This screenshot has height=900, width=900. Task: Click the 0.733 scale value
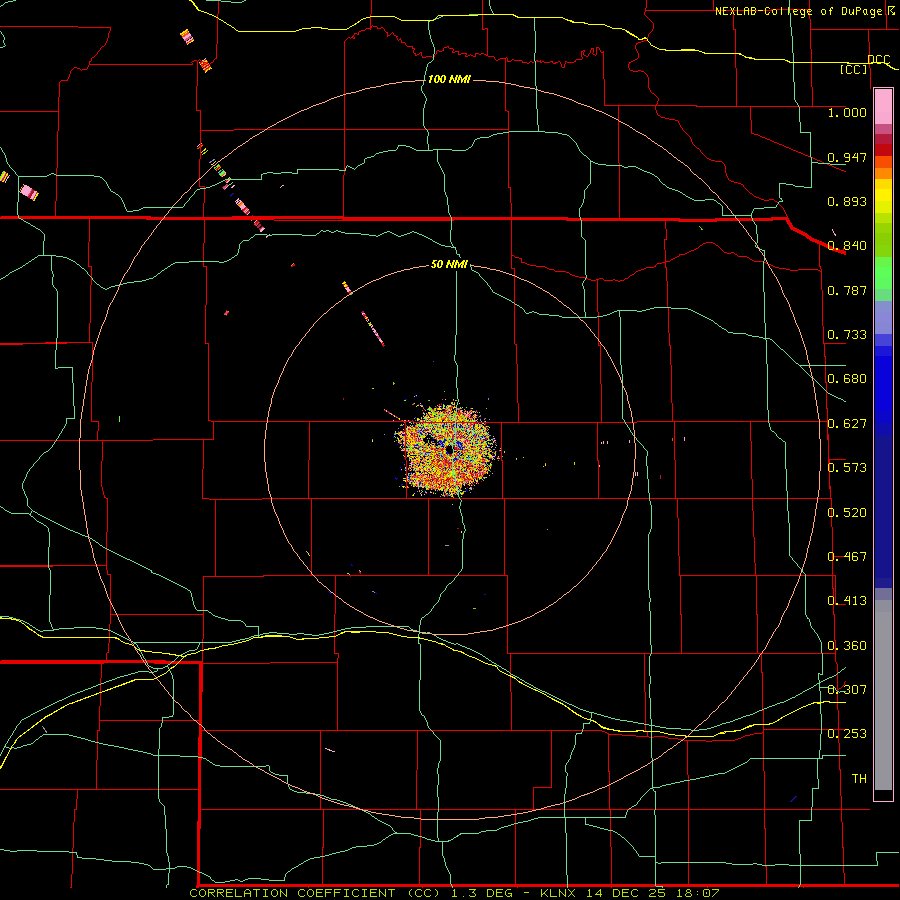point(847,334)
